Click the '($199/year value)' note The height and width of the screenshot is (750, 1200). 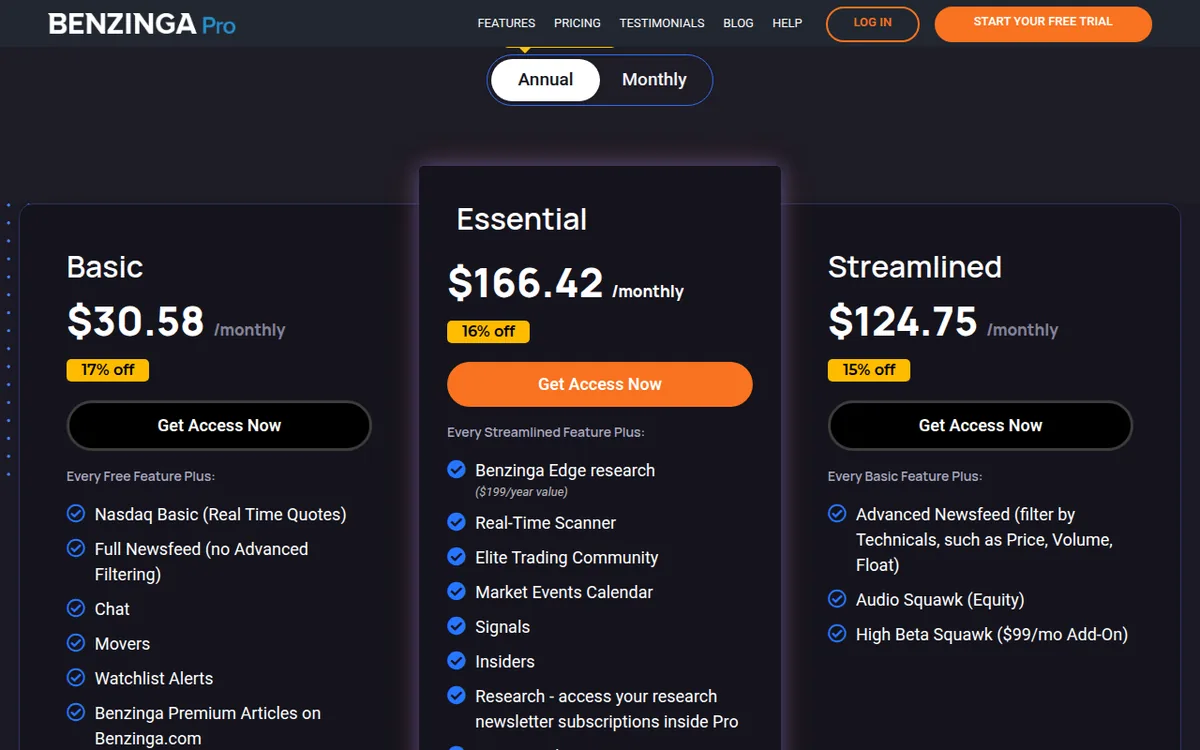pyautogui.click(x=521, y=492)
